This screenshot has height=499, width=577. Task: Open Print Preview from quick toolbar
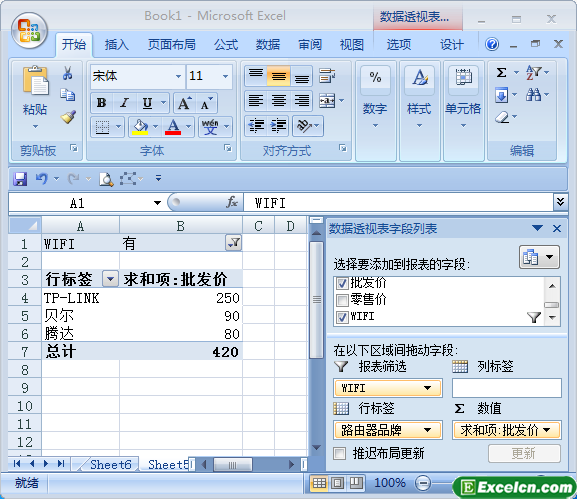pos(106,179)
